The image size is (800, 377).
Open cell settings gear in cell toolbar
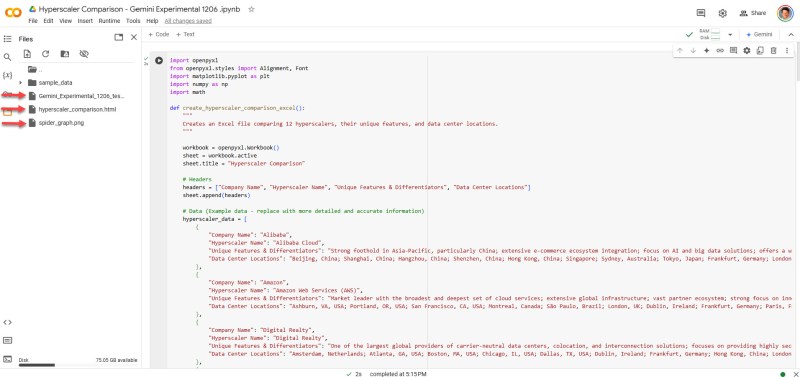coord(747,51)
